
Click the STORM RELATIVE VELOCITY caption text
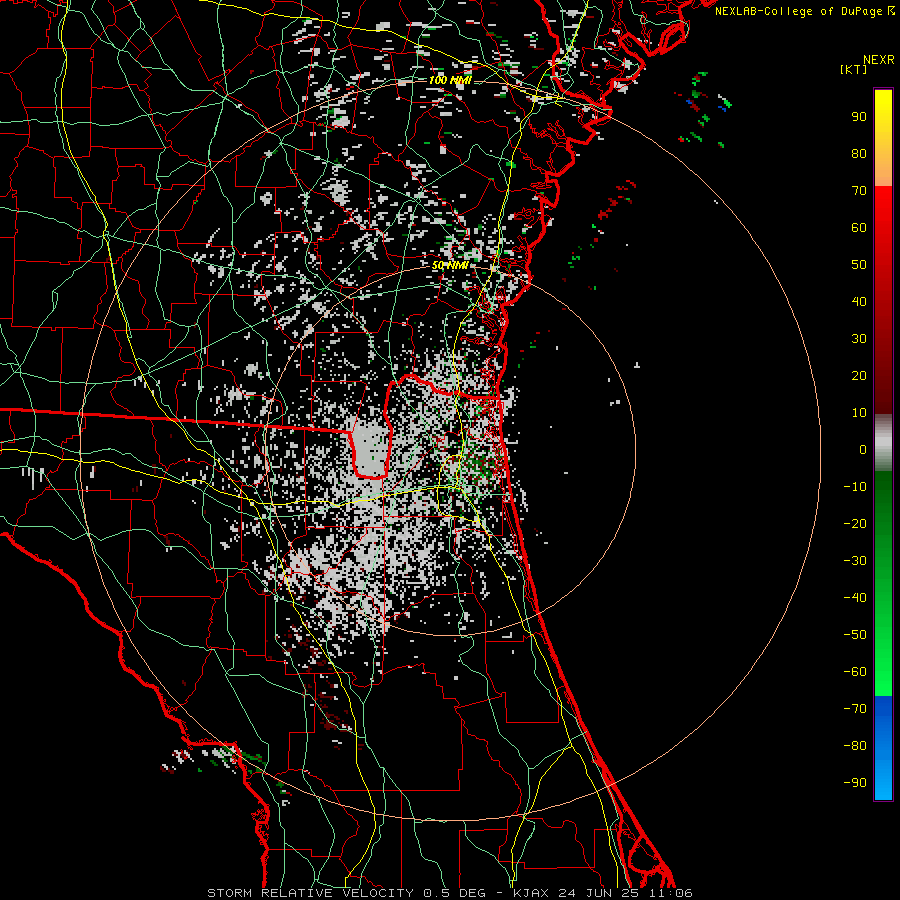tap(310, 893)
